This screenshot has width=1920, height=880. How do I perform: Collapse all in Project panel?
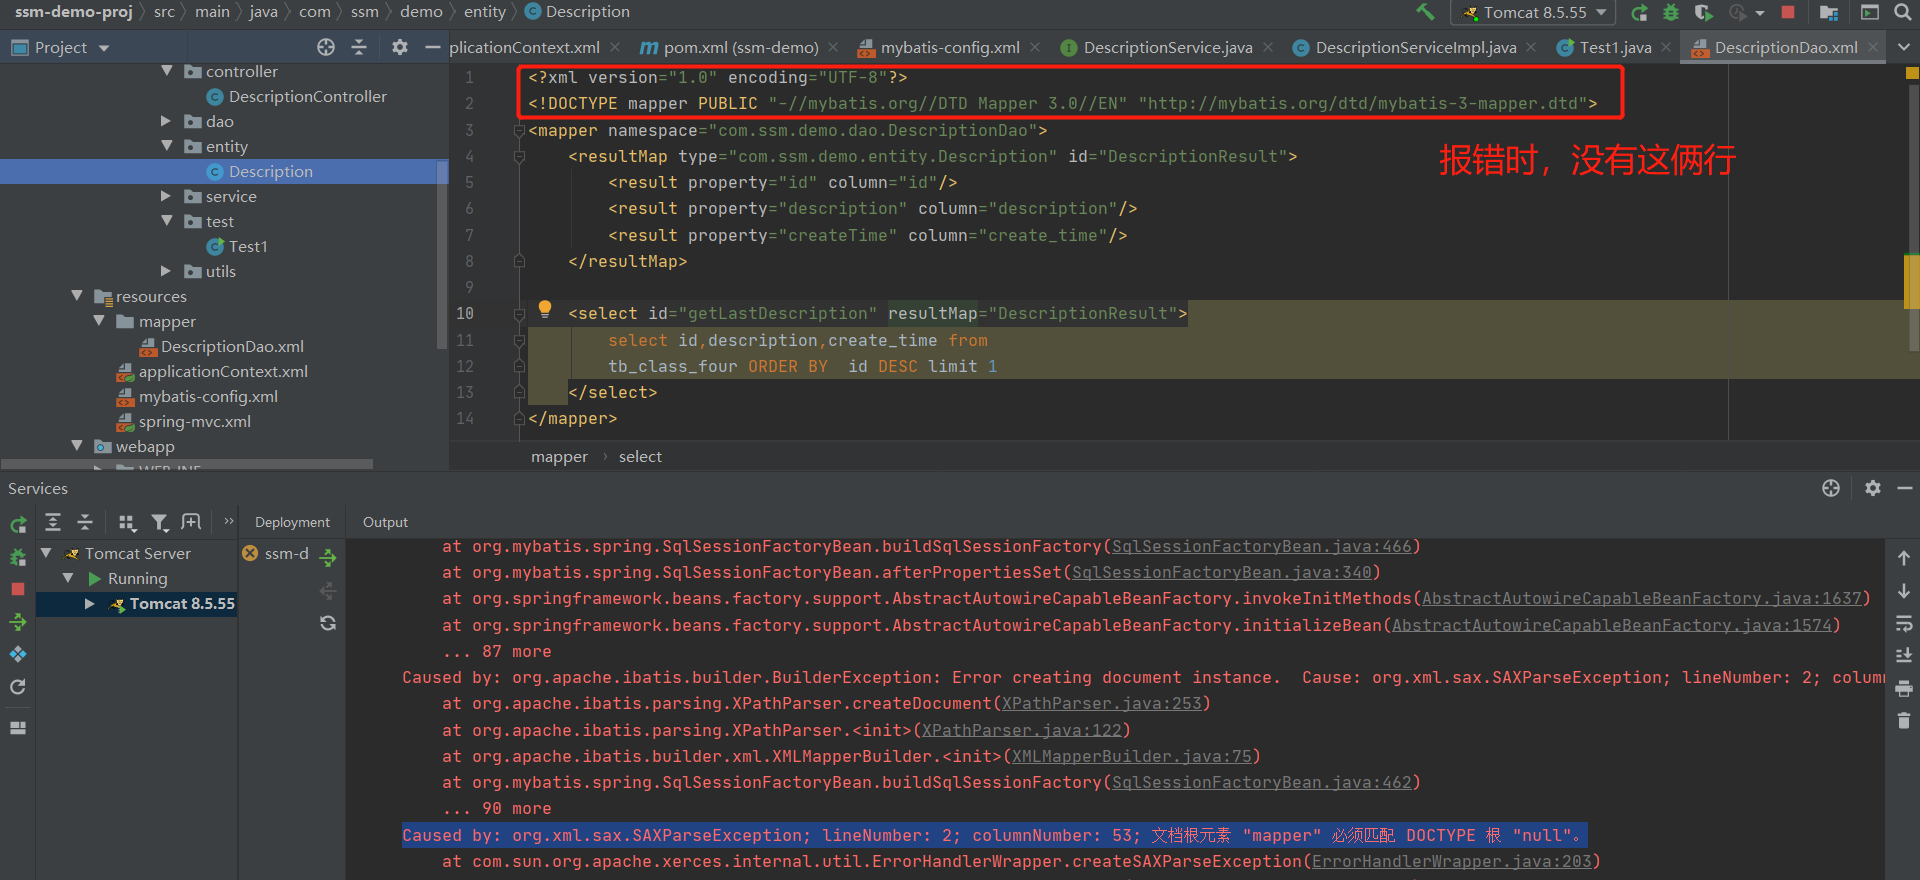(359, 47)
